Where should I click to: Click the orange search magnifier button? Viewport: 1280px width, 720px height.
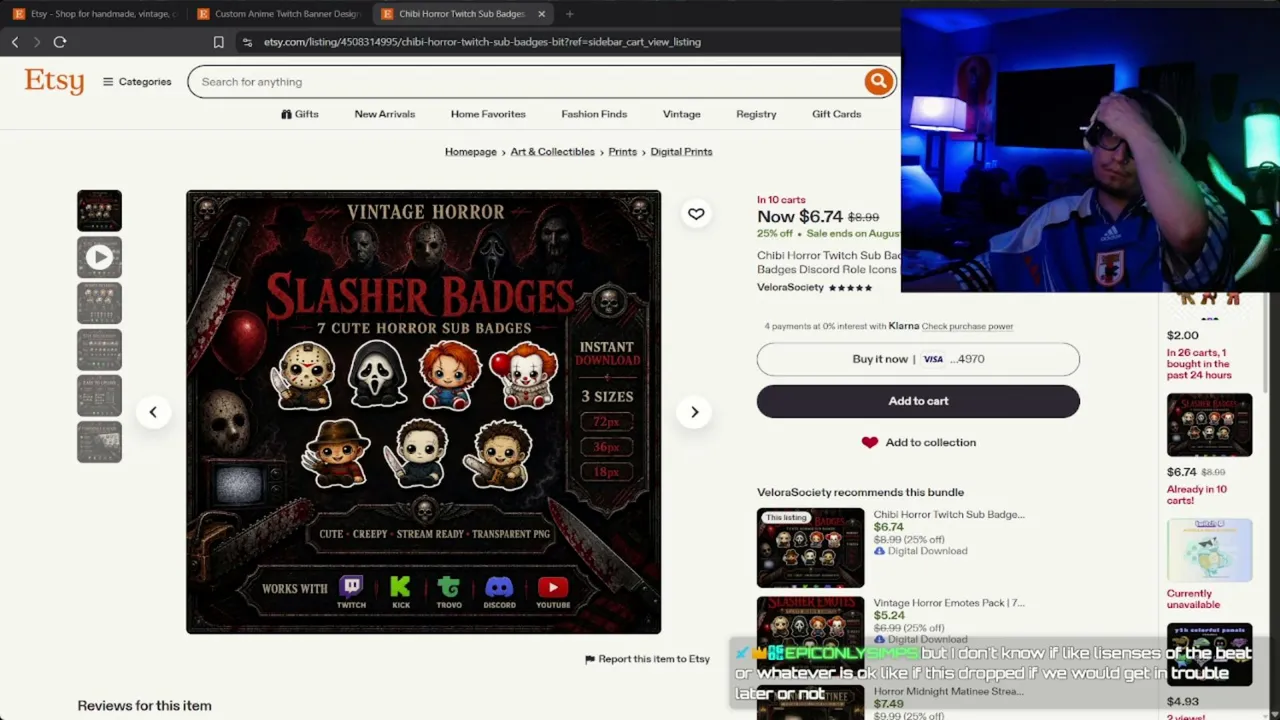click(x=878, y=82)
